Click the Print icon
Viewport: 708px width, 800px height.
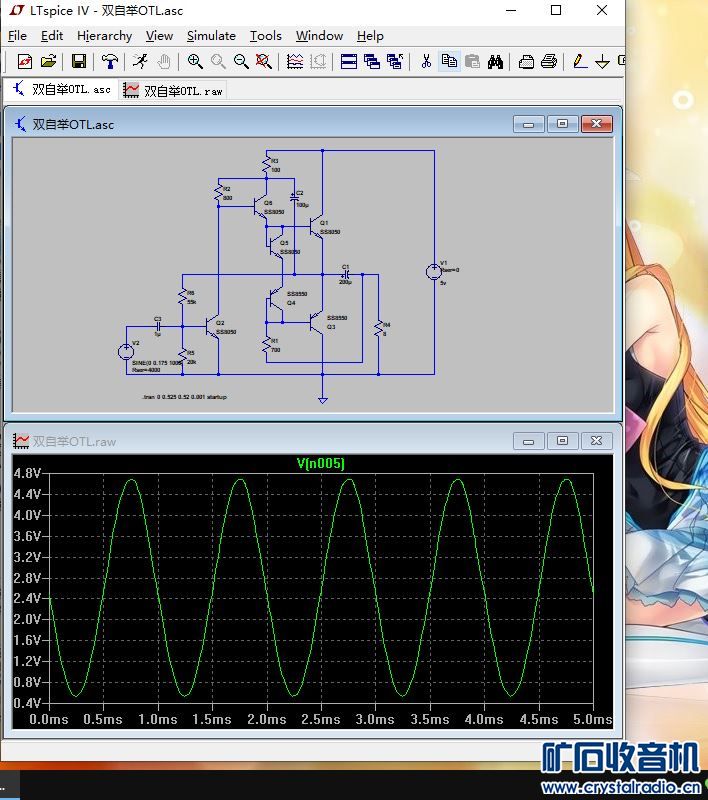pos(549,61)
